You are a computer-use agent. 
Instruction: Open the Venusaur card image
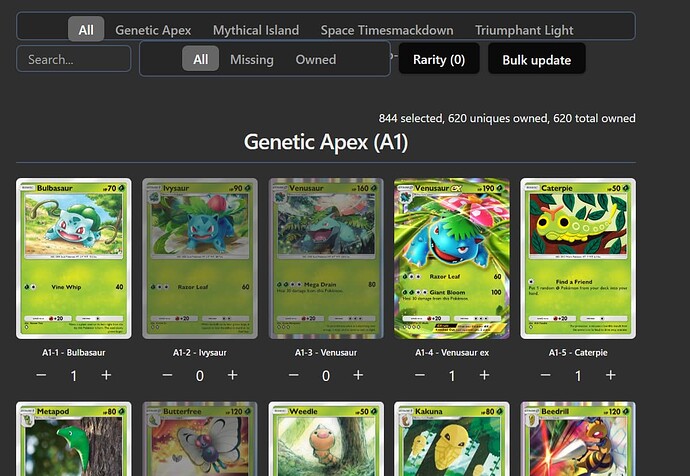pyautogui.click(x=326, y=259)
